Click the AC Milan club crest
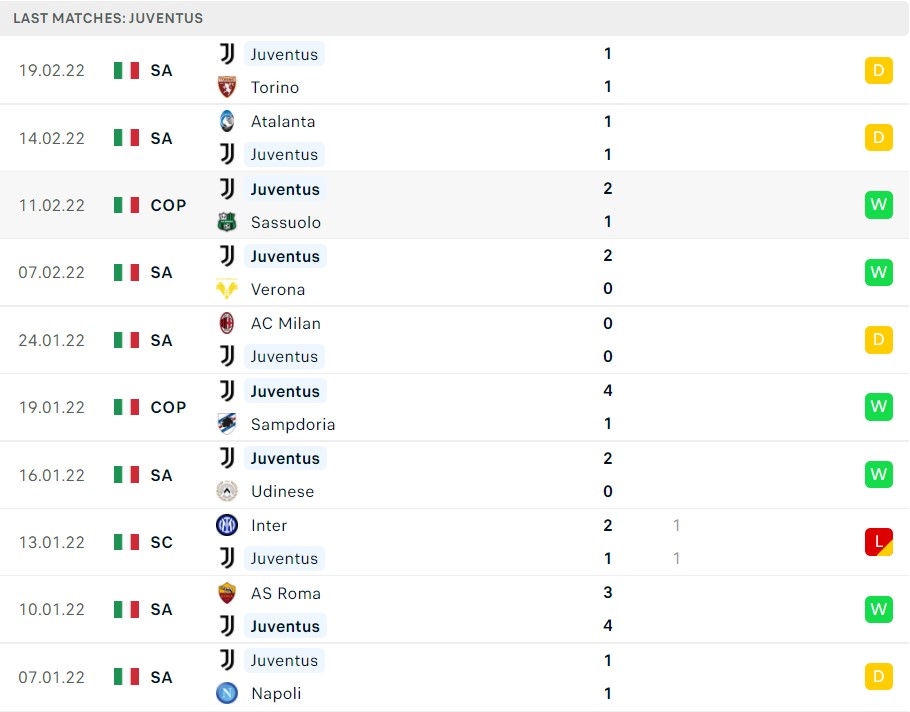 pos(226,323)
